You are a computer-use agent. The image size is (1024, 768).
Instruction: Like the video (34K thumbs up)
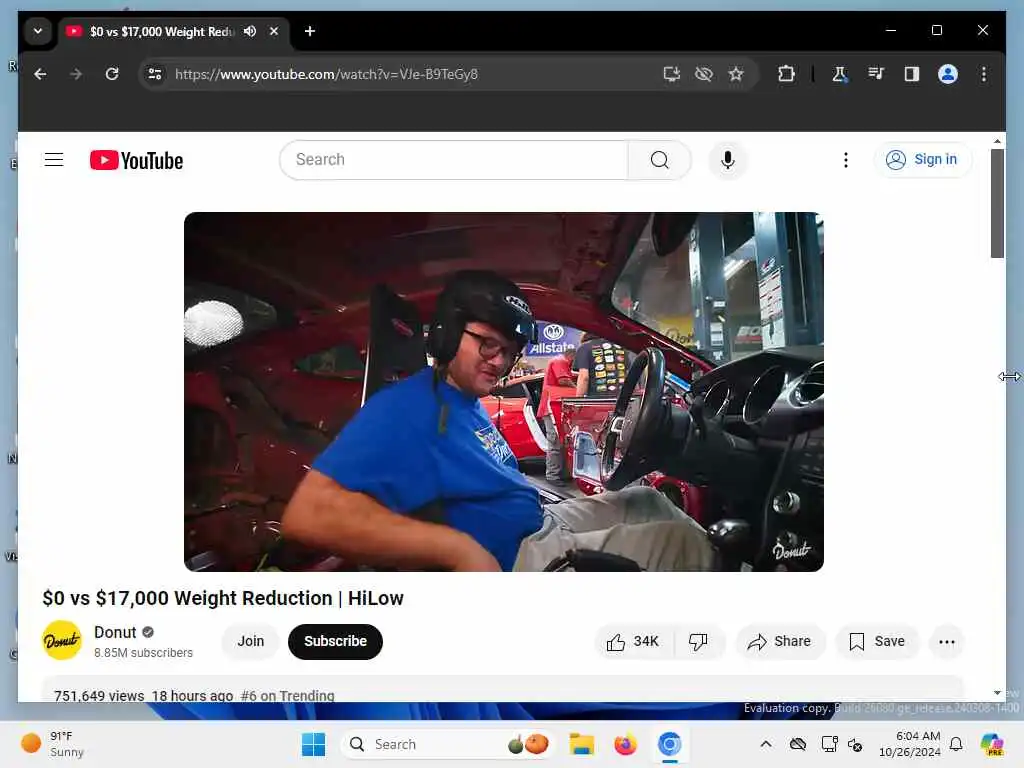(633, 642)
